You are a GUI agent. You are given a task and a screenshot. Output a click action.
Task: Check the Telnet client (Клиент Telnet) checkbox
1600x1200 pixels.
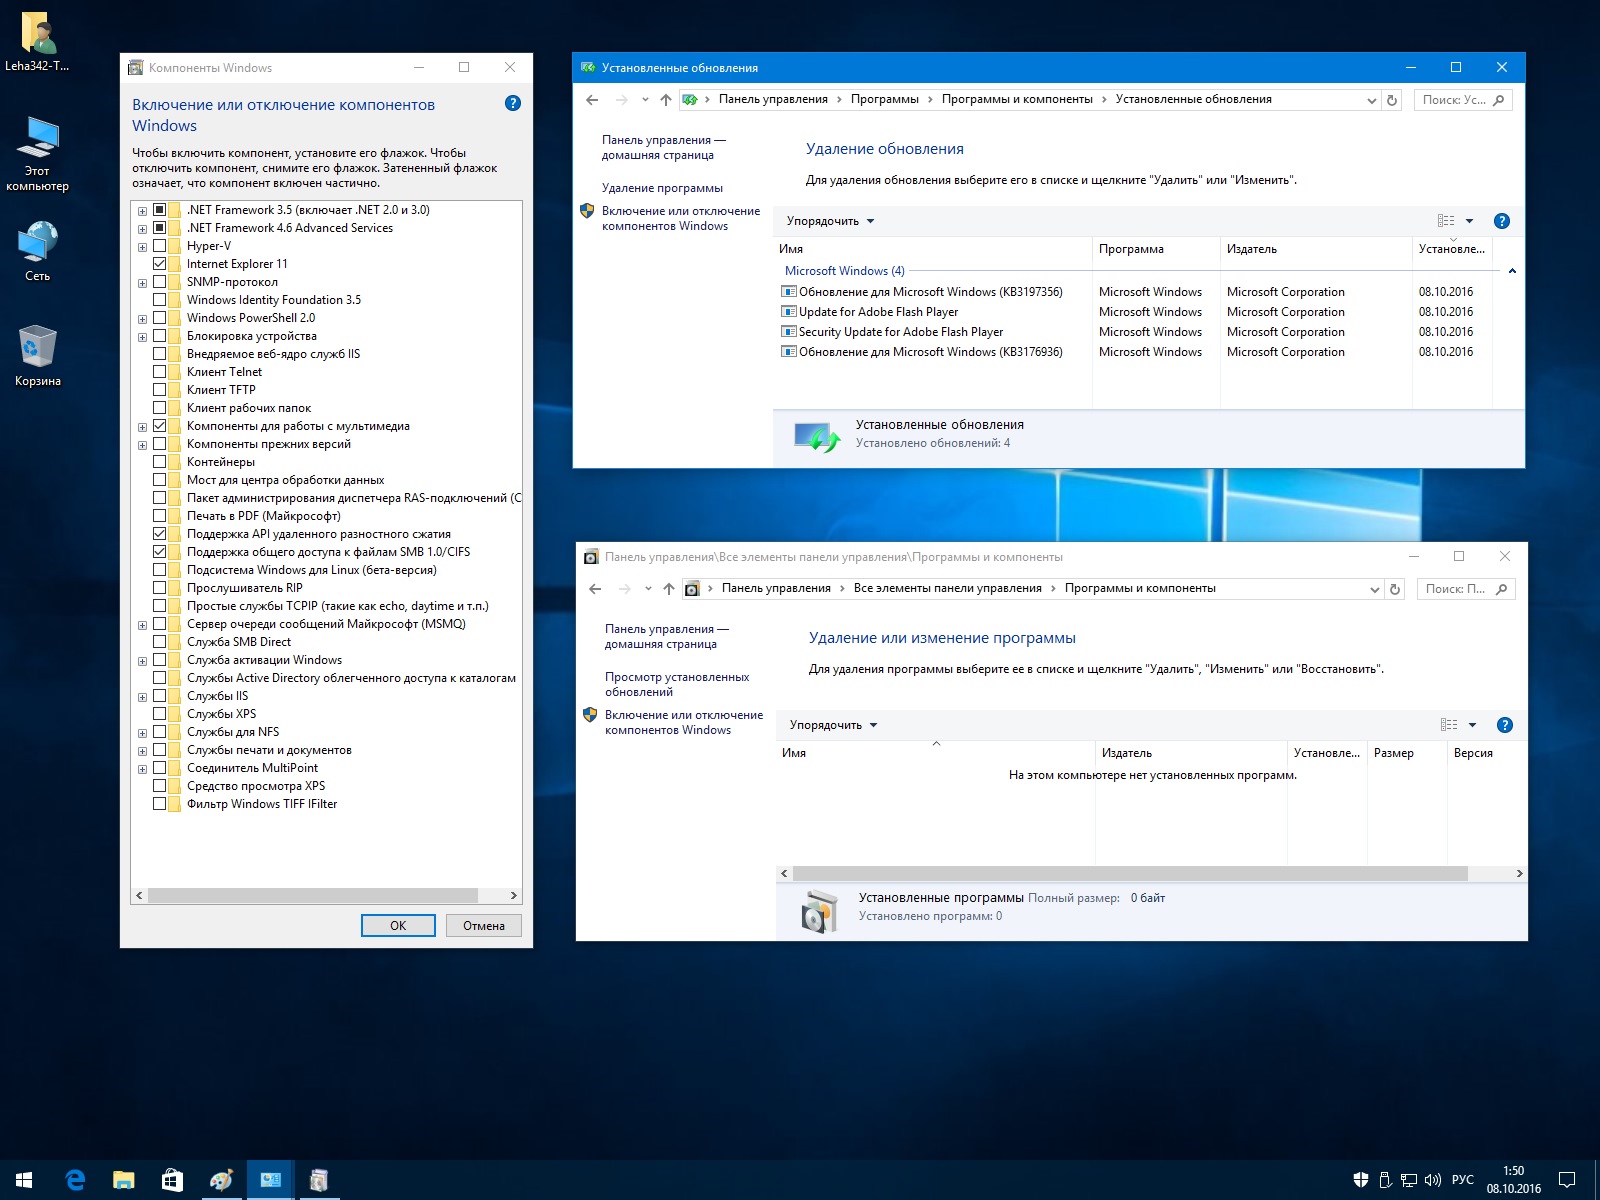(x=159, y=372)
